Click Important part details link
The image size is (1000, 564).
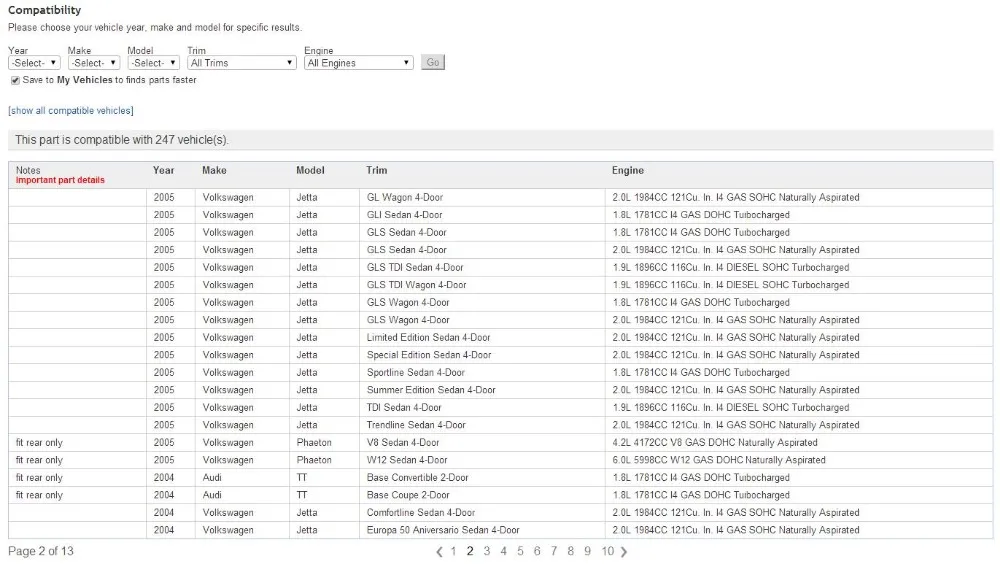pos(60,180)
